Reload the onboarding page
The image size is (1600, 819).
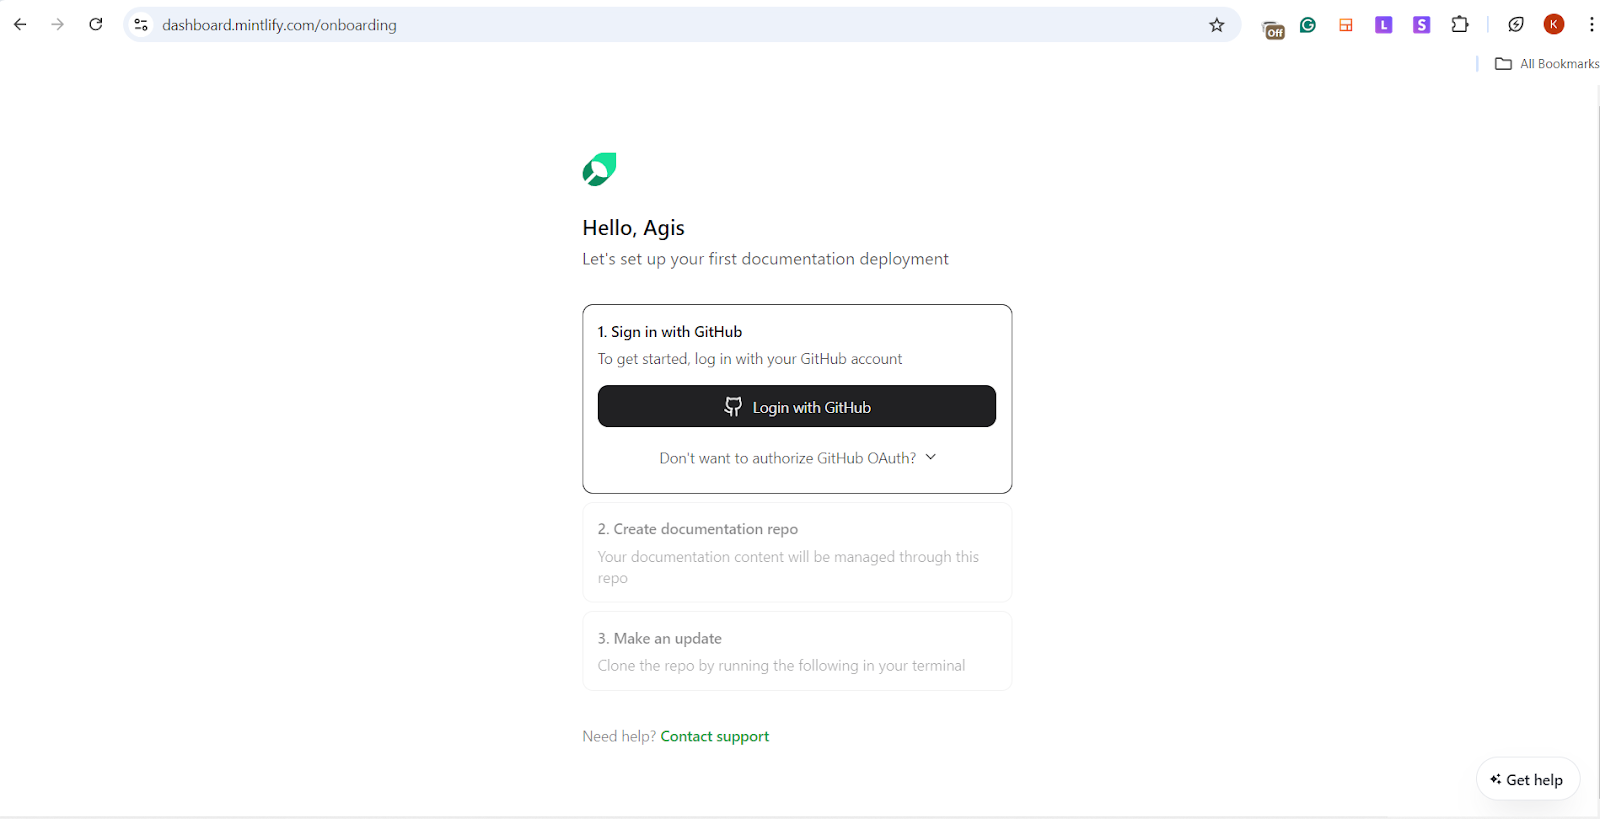[96, 25]
